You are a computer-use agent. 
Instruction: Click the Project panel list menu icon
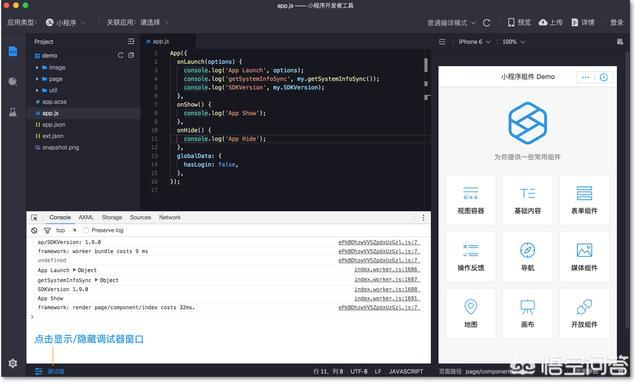click(131, 41)
